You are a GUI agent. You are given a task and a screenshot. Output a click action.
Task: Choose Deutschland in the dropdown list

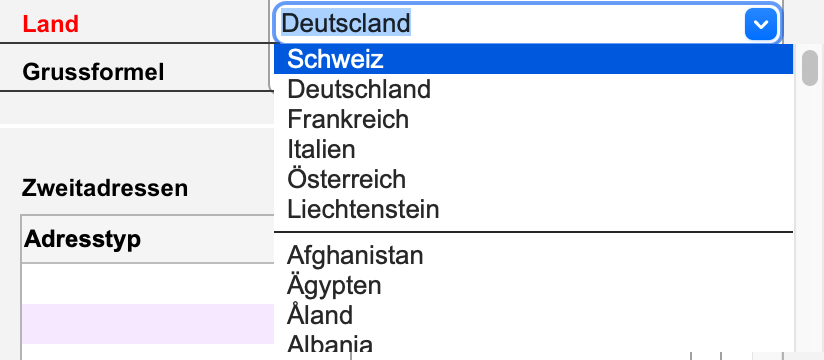(533, 89)
